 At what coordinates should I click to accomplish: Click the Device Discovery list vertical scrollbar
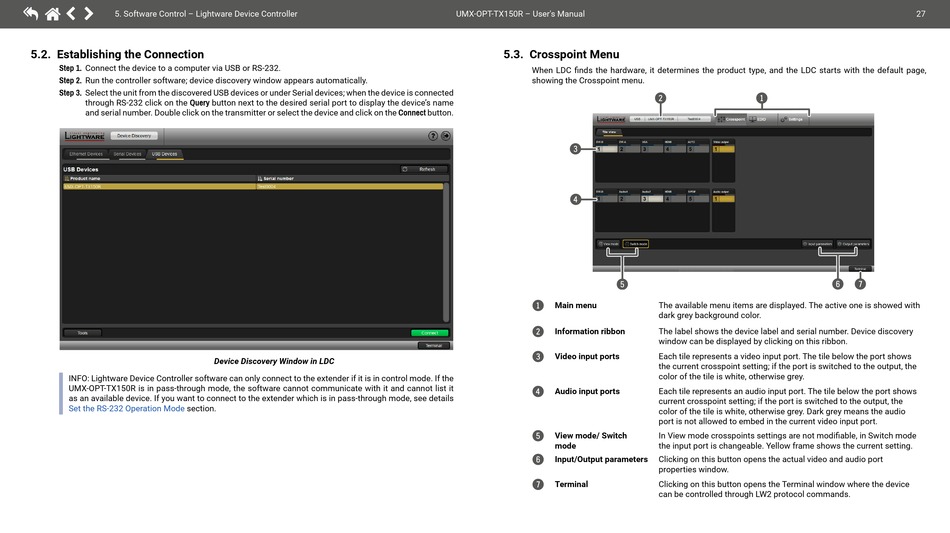pyautogui.click(x=447, y=252)
